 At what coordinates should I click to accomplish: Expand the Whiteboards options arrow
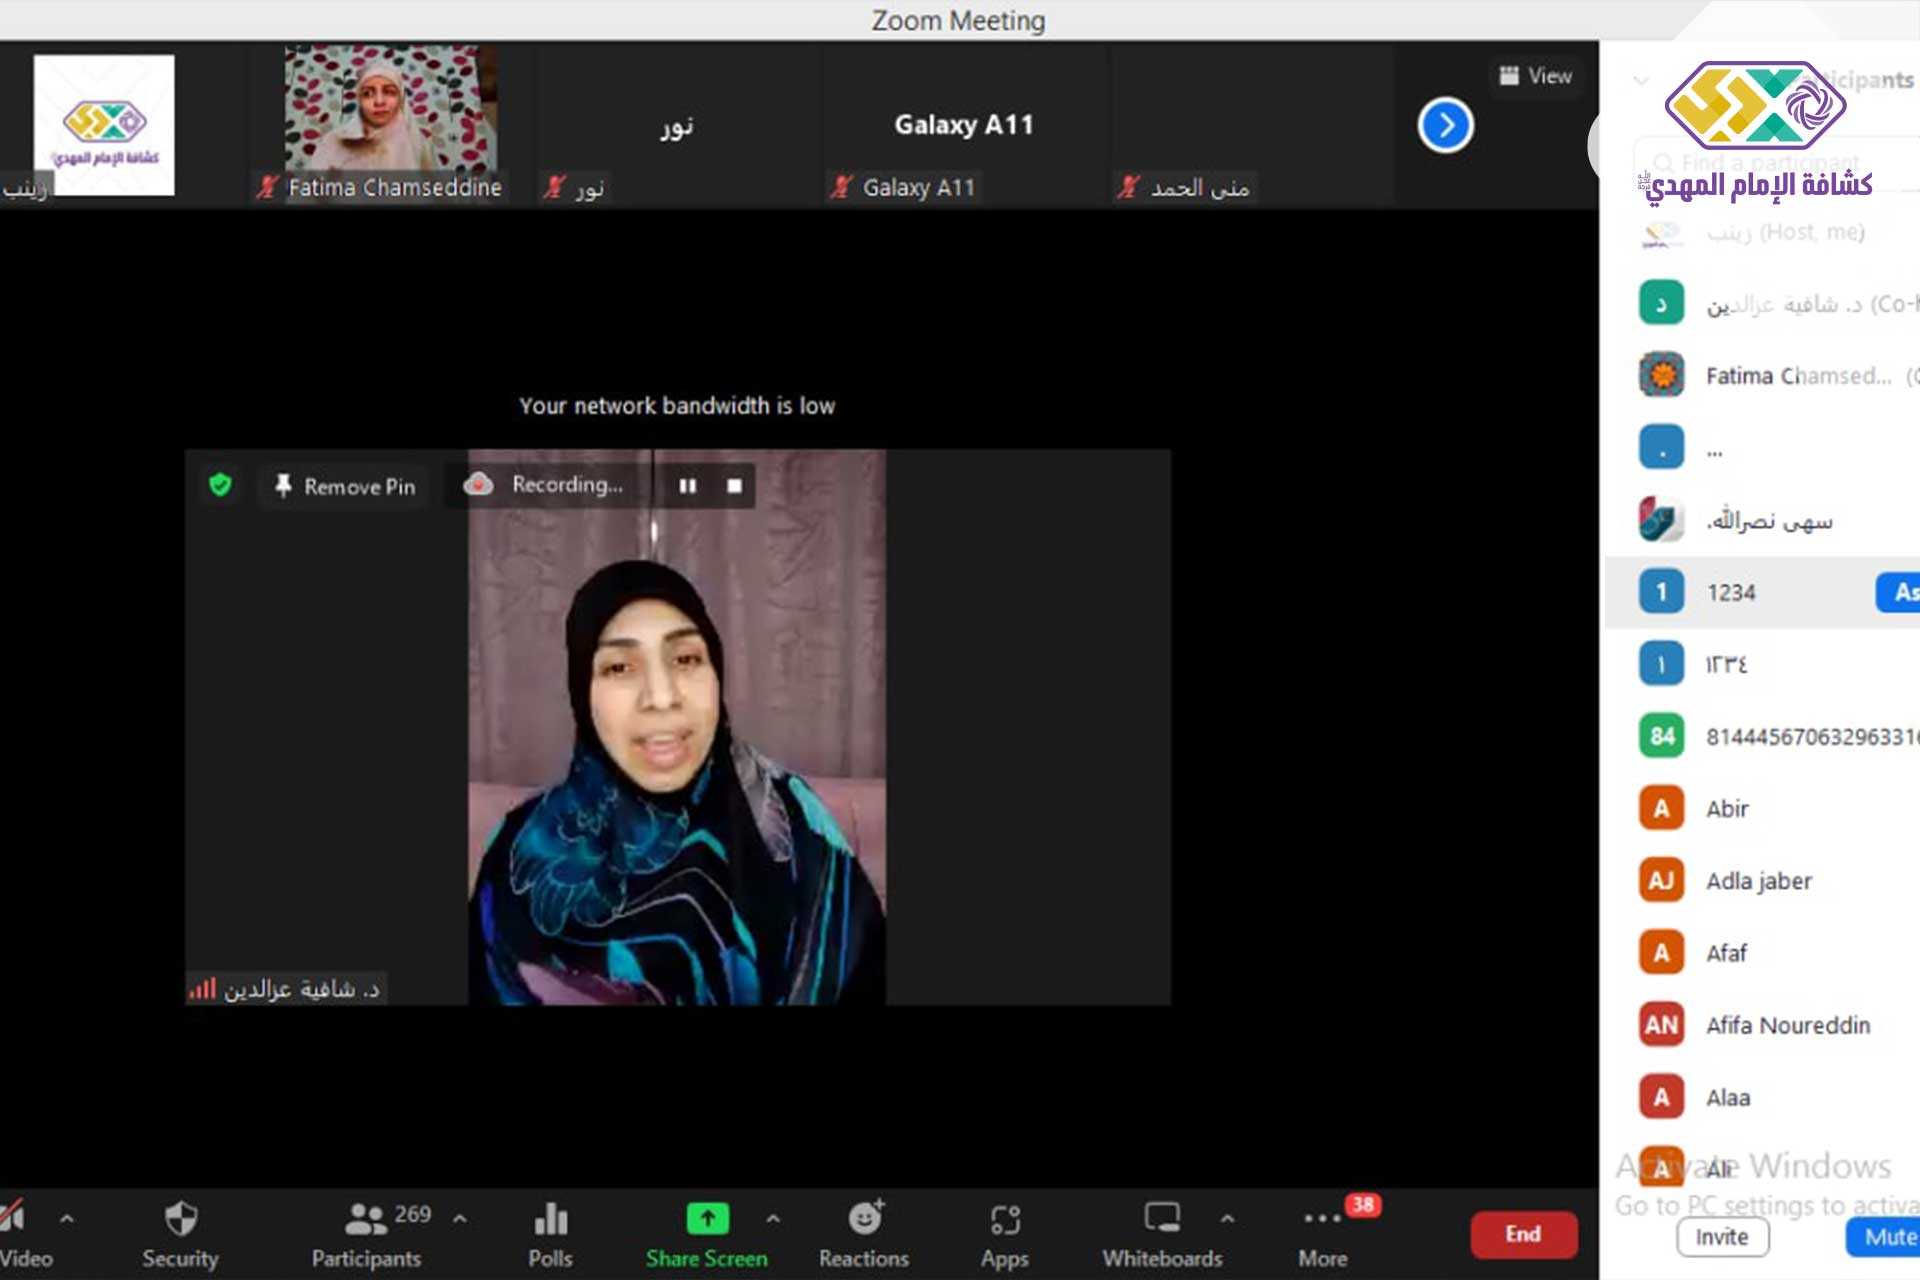(1227, 1218)
